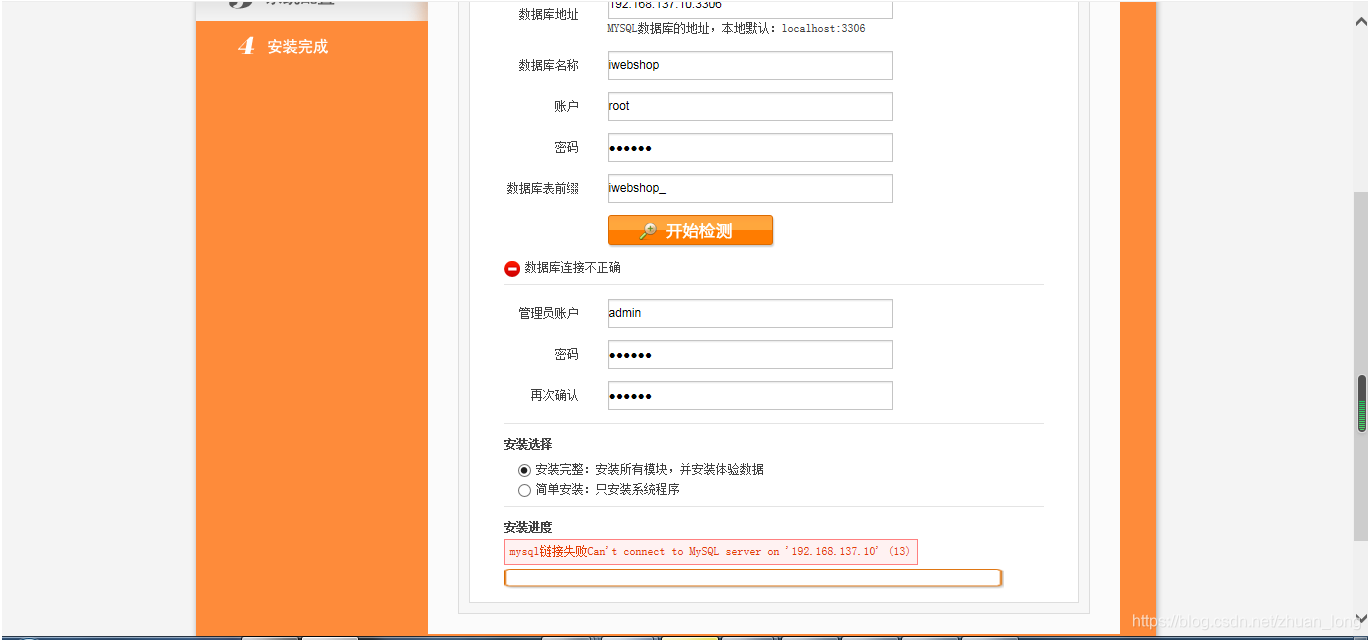Click the 数据库表前缀 field showing iwebshop_
The image size is (1370, 640).
[x=749, y=188]
